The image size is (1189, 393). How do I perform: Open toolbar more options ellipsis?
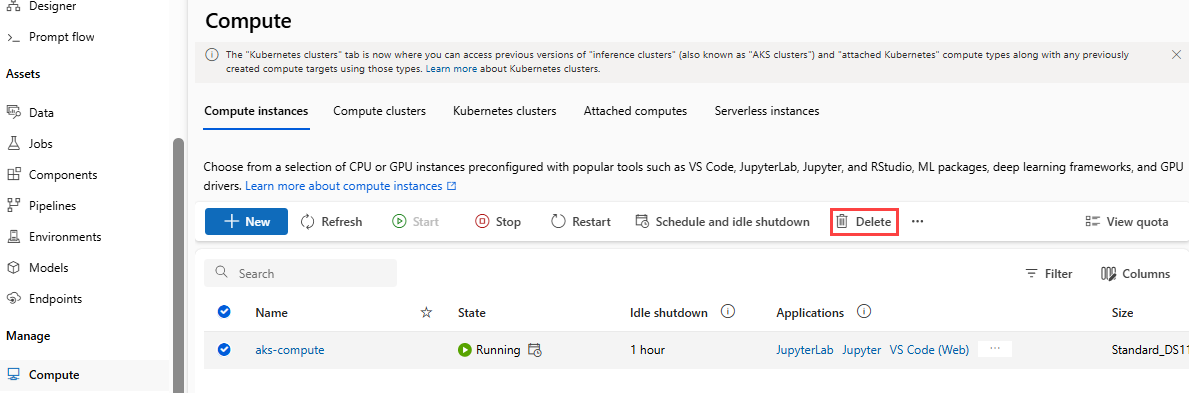918,222
